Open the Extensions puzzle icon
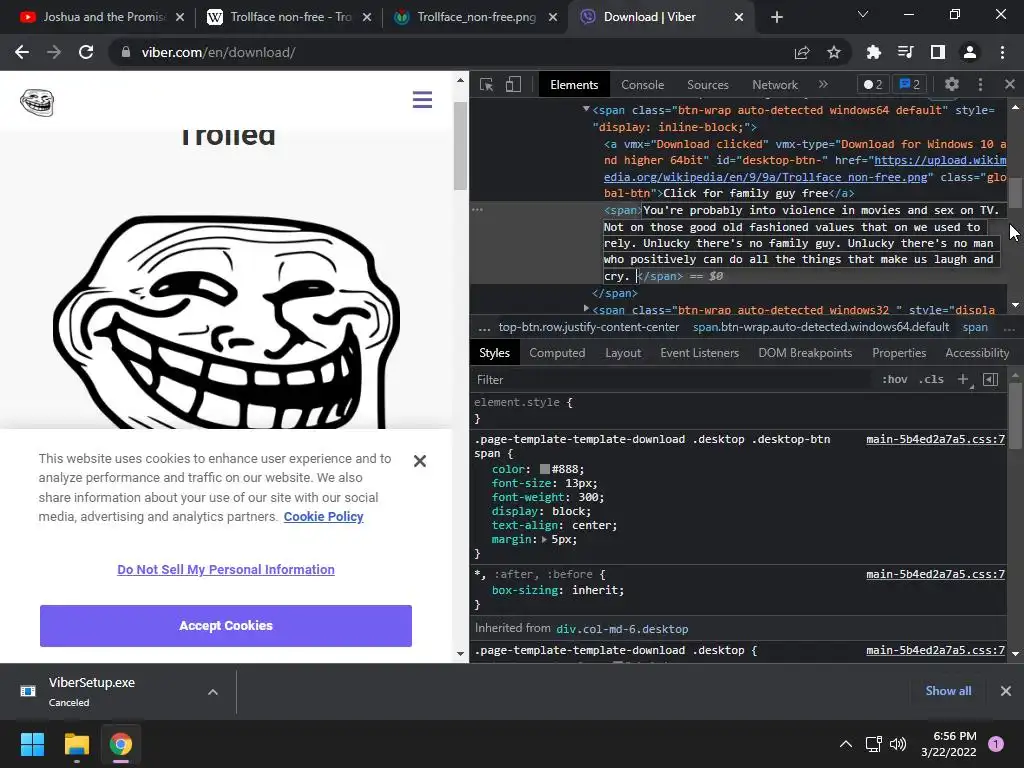This screenshot has width=1024, height=768. pos(873,52)
